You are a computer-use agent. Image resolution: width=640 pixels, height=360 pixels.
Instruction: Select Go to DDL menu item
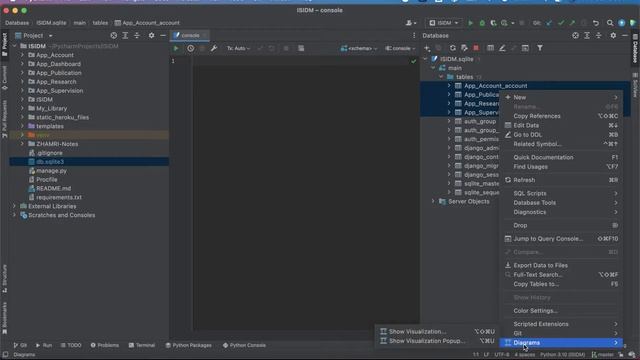point(562,135)
